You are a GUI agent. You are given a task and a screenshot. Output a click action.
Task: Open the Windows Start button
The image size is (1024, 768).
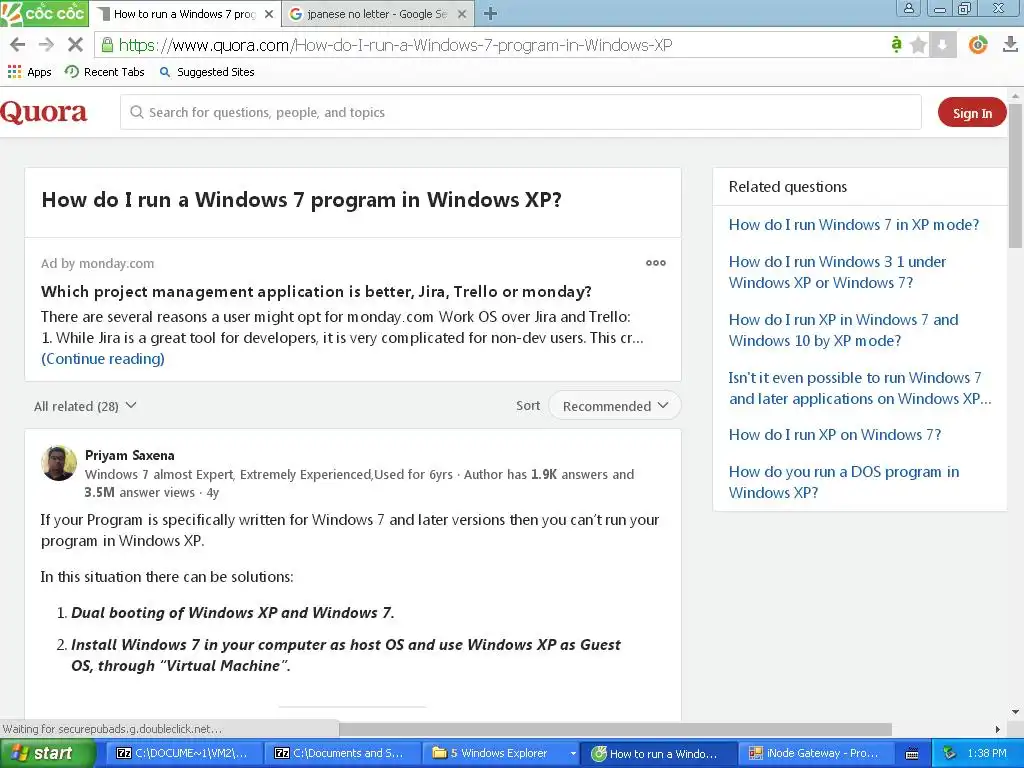[48, 753]
